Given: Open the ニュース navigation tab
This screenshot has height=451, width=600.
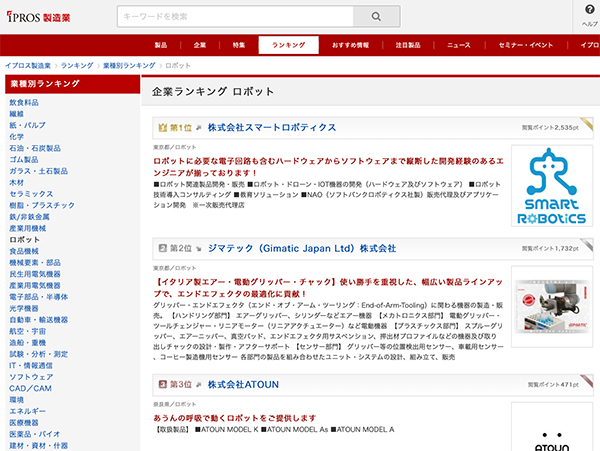Looking at the screenshot, I should [x=459, y=45].
